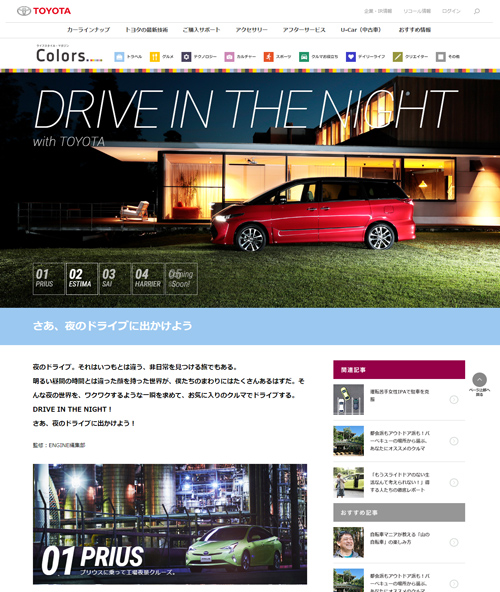Open the アフターサービス menu
Screen dimensions: 500x592
click(x=304, y=30)
